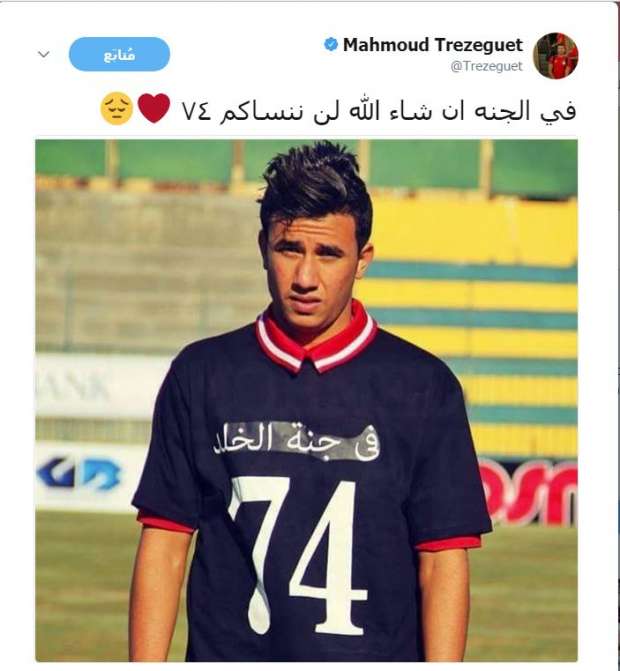Click the red heart emoji in tweet

click(x=154, y=109)
